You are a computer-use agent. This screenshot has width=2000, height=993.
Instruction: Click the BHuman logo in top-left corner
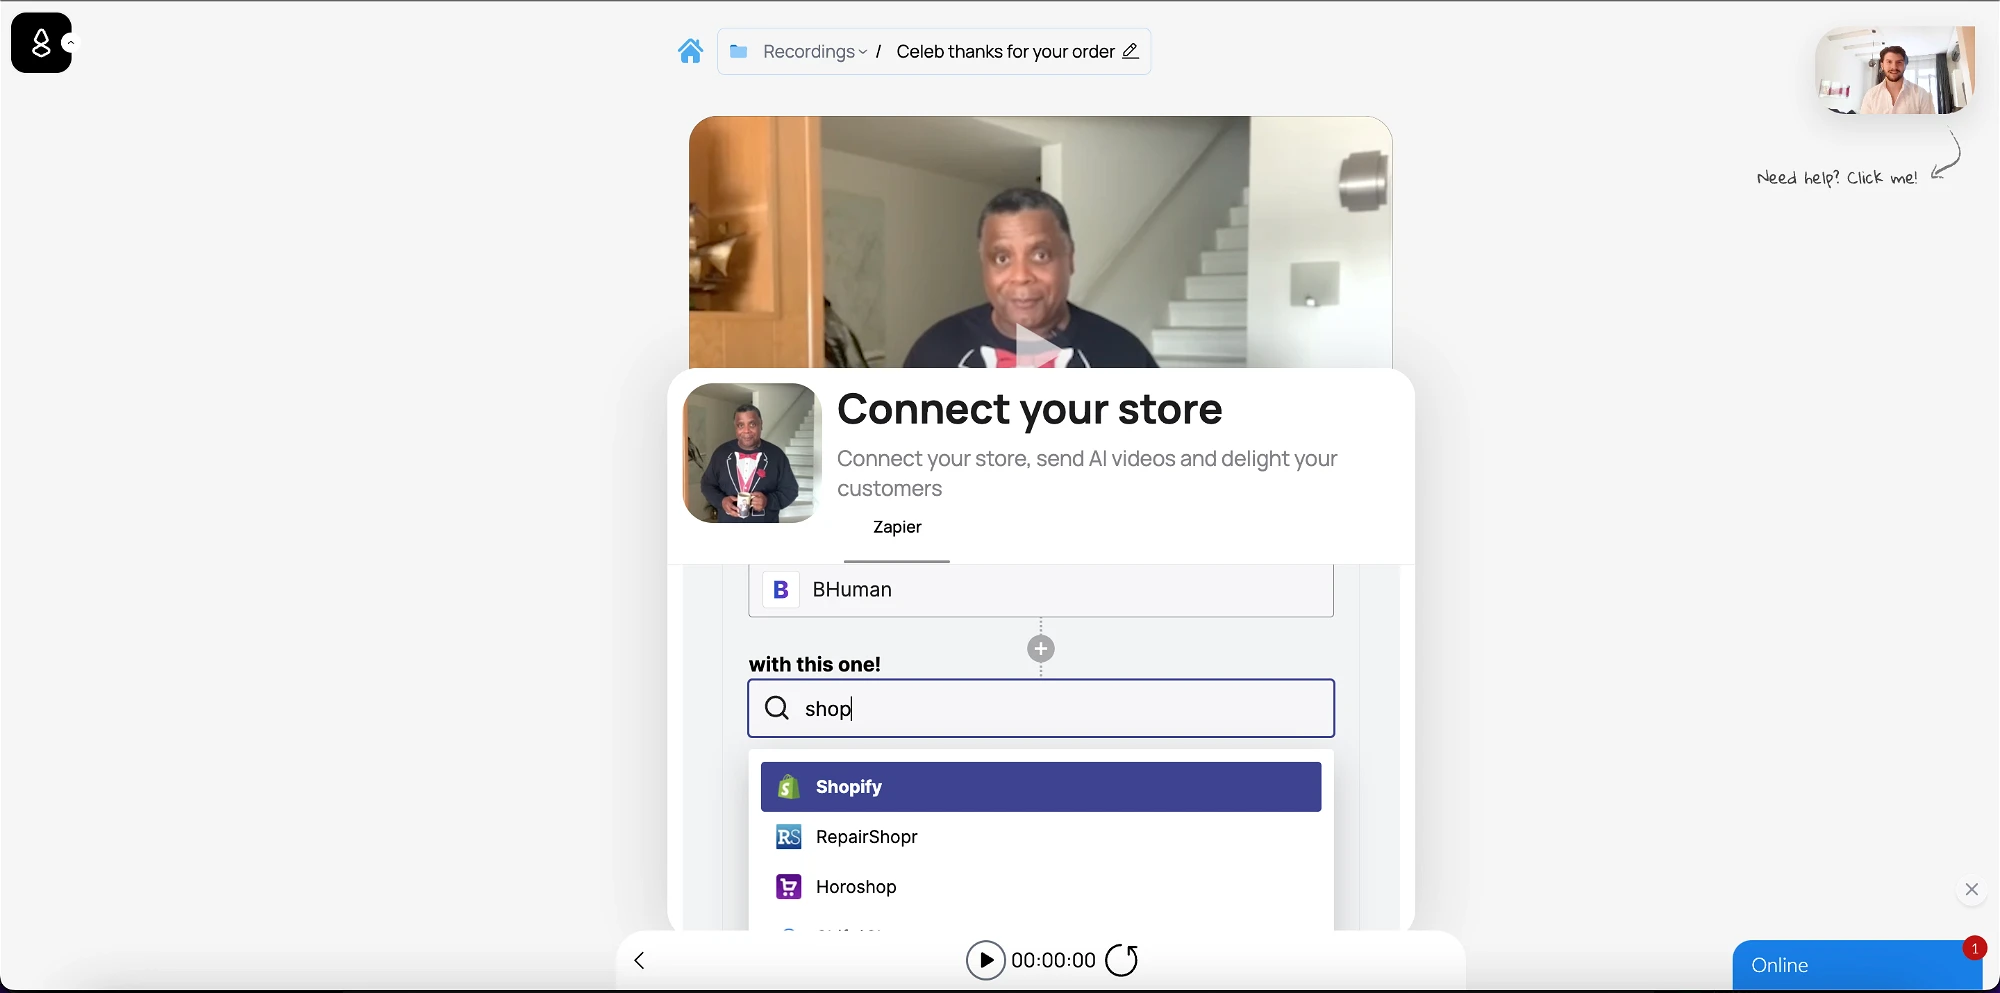coord(41,43)
